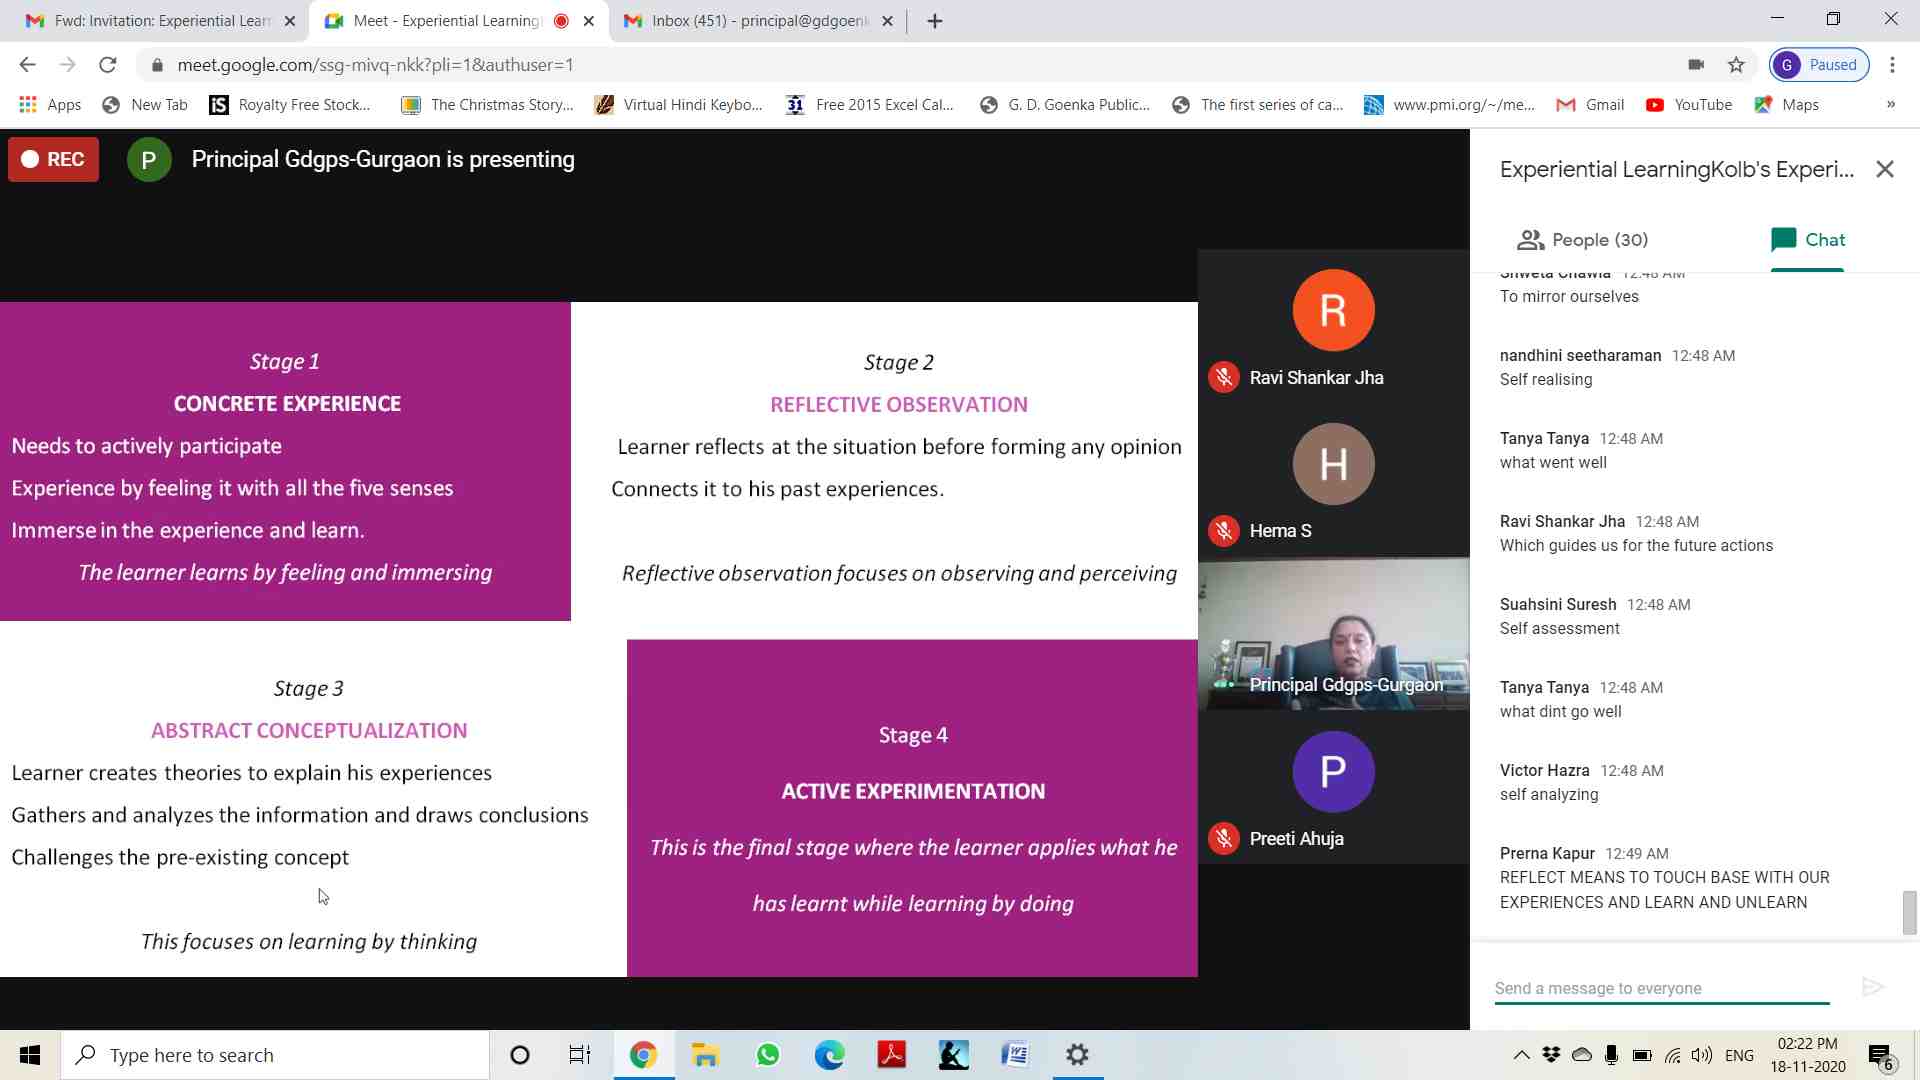Image resolution: width=1920 pixels, height=1080 pixels.
Task: Go back in the browser
Action: [x=27, y=65]
